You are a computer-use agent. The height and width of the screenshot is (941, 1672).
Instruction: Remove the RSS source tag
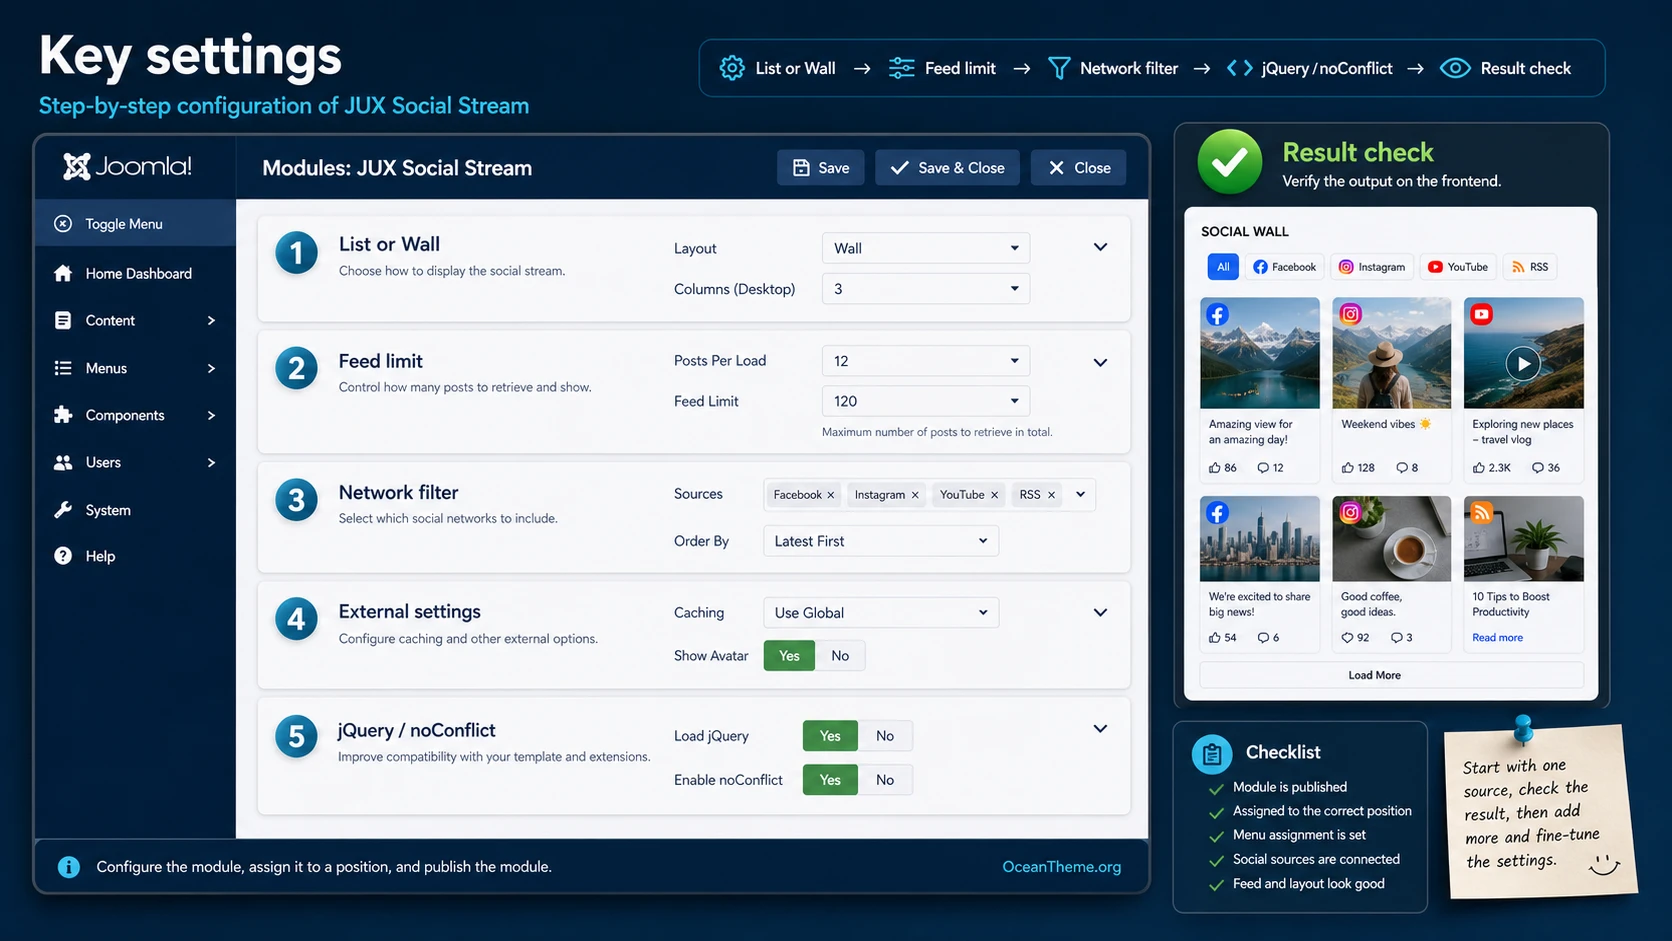point(1051,495)
